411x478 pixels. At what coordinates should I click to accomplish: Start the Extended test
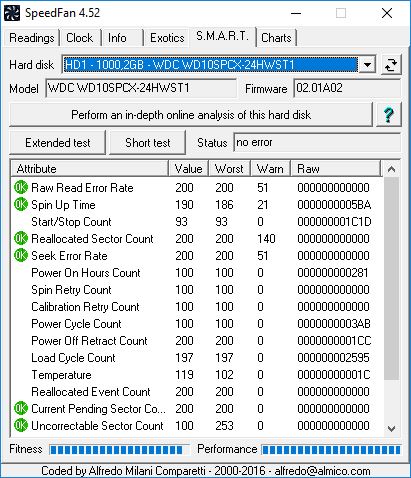point(58,143)
